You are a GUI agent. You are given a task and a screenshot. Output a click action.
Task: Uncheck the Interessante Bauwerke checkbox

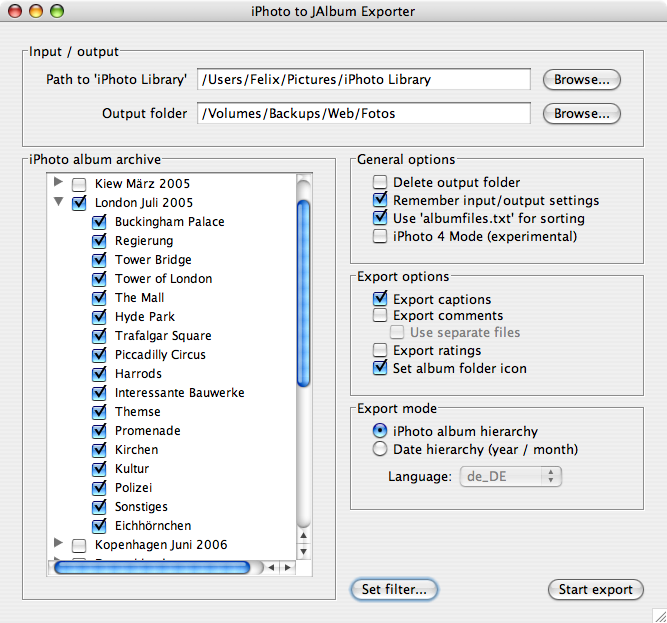[99, 393]
